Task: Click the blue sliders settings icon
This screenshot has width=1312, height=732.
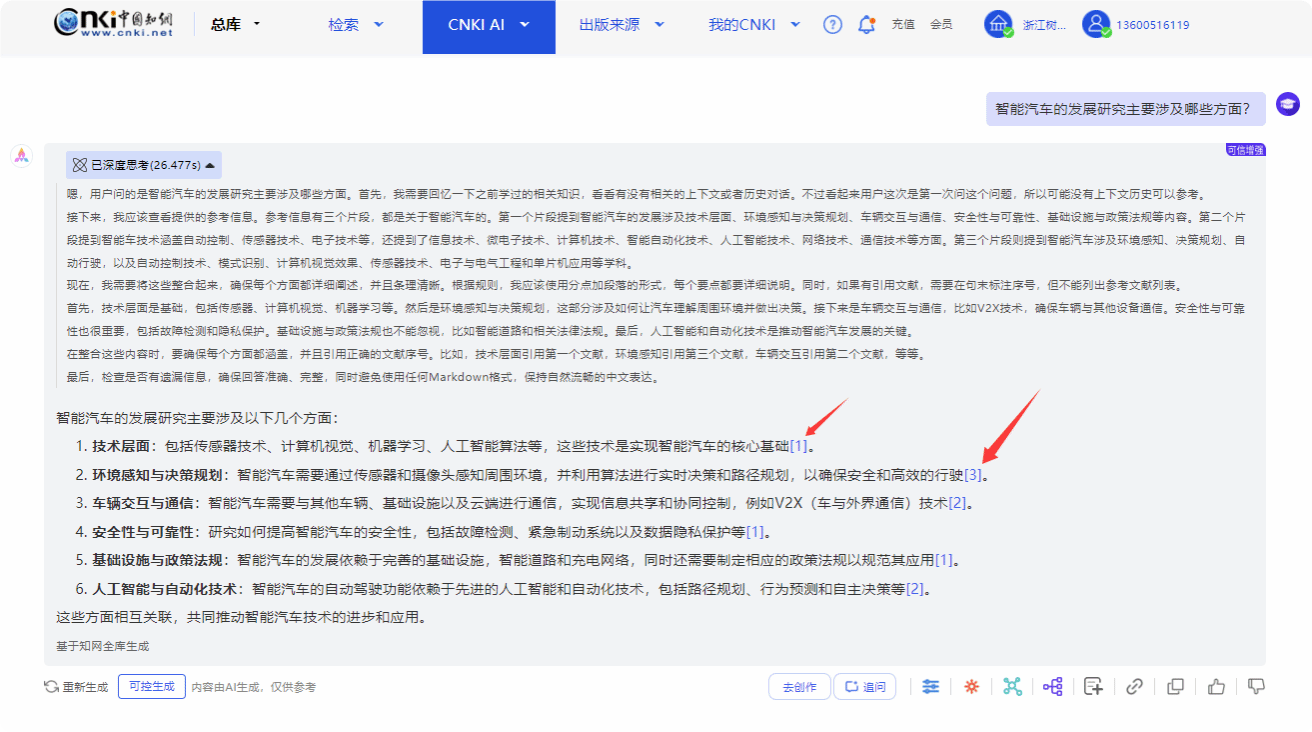Action: tap(931, 687)
